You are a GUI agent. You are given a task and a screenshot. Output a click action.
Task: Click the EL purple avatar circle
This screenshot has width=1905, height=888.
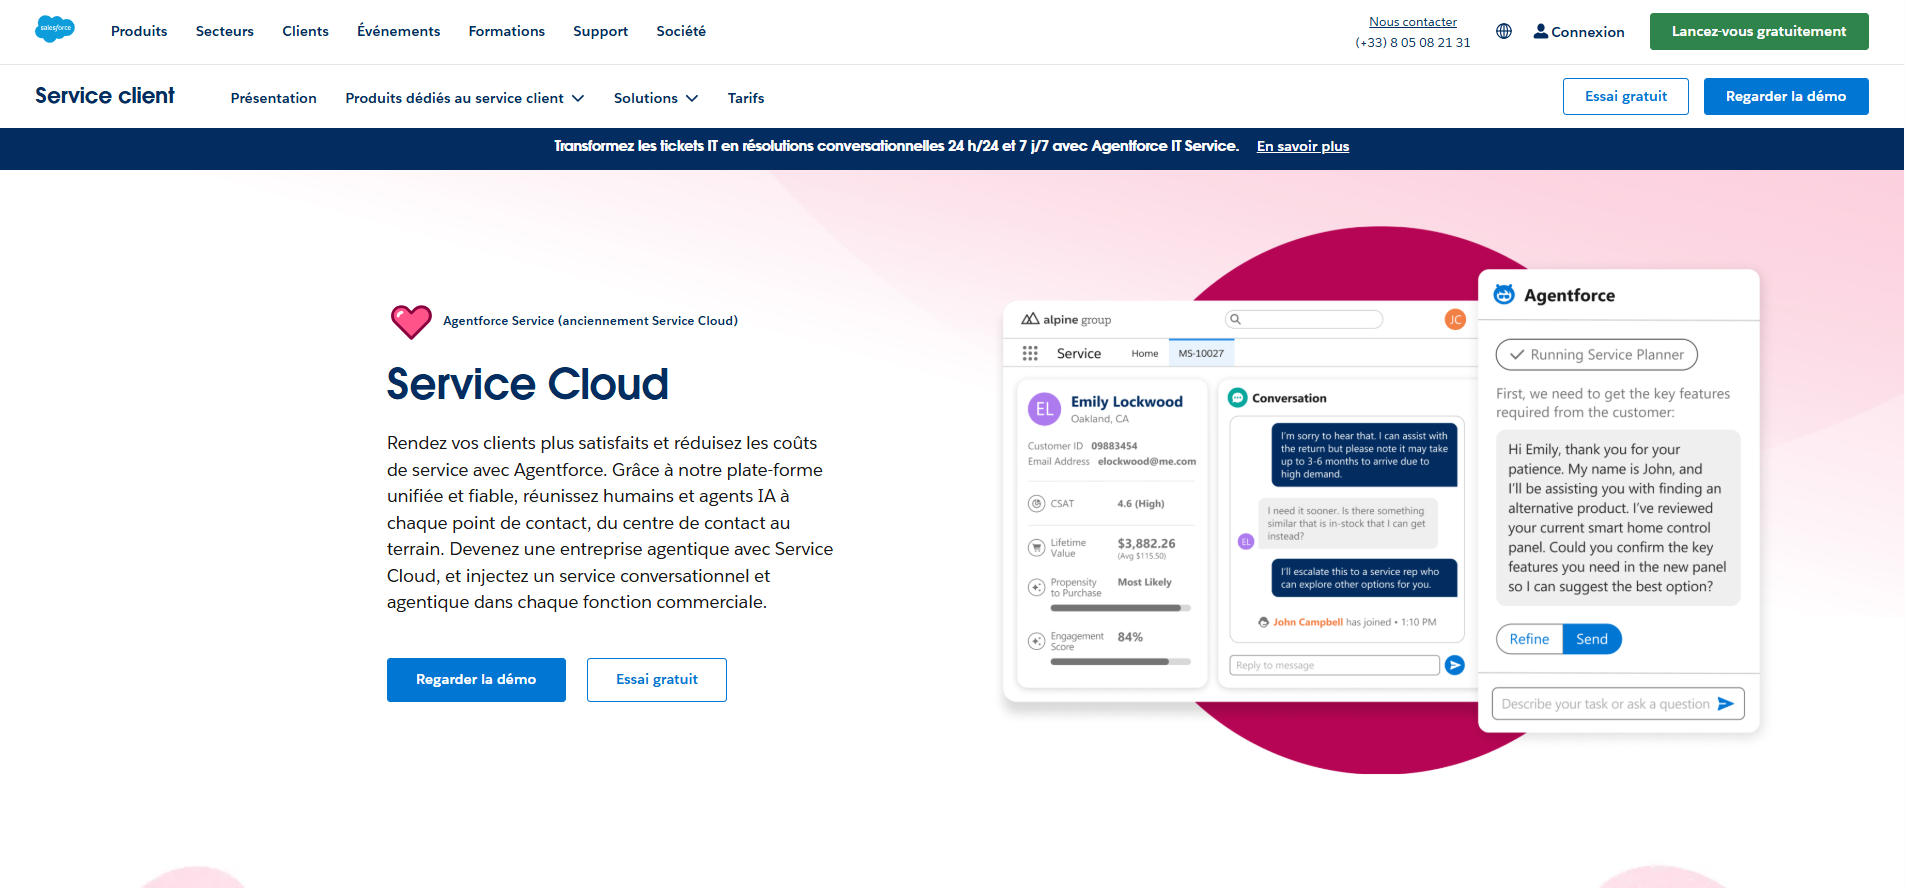(1044, 408)
